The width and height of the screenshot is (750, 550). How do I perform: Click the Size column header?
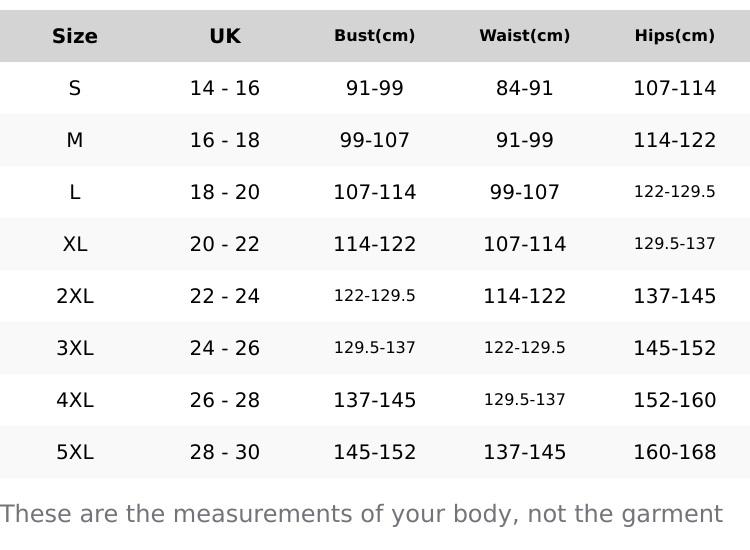(x=75, y=36)
